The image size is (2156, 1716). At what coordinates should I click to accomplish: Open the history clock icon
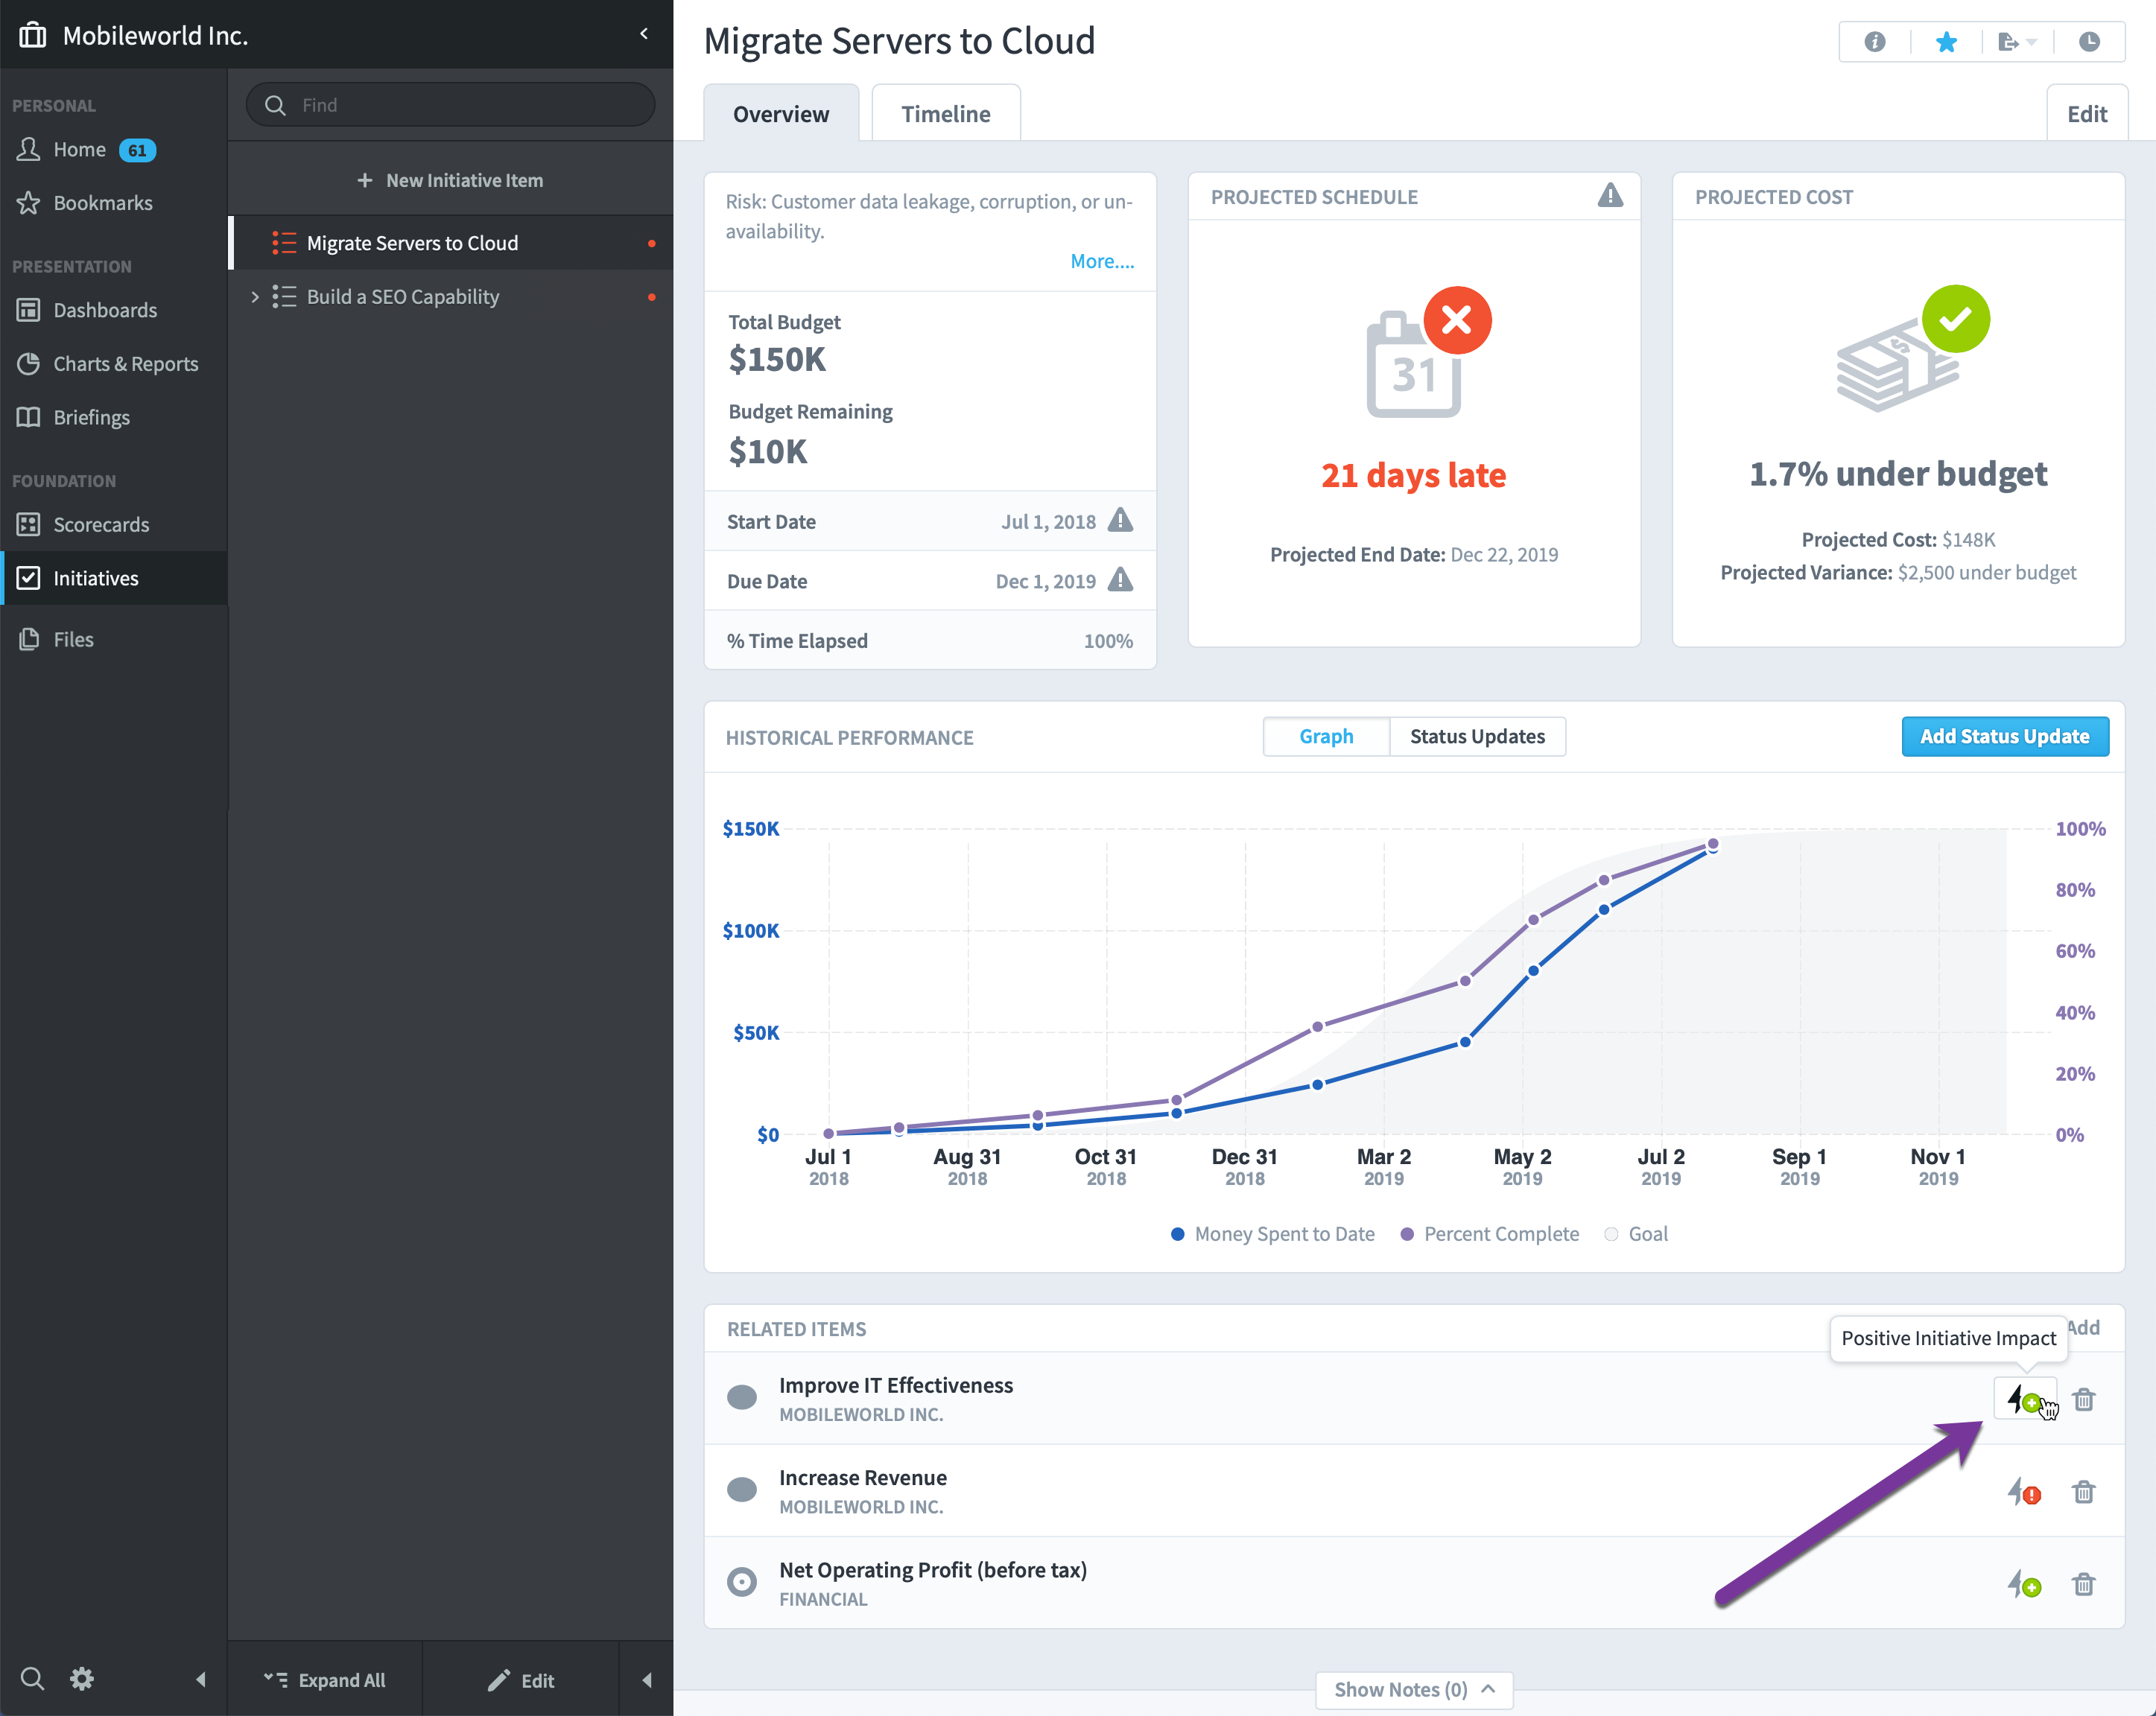click(x=2089, y=42)
